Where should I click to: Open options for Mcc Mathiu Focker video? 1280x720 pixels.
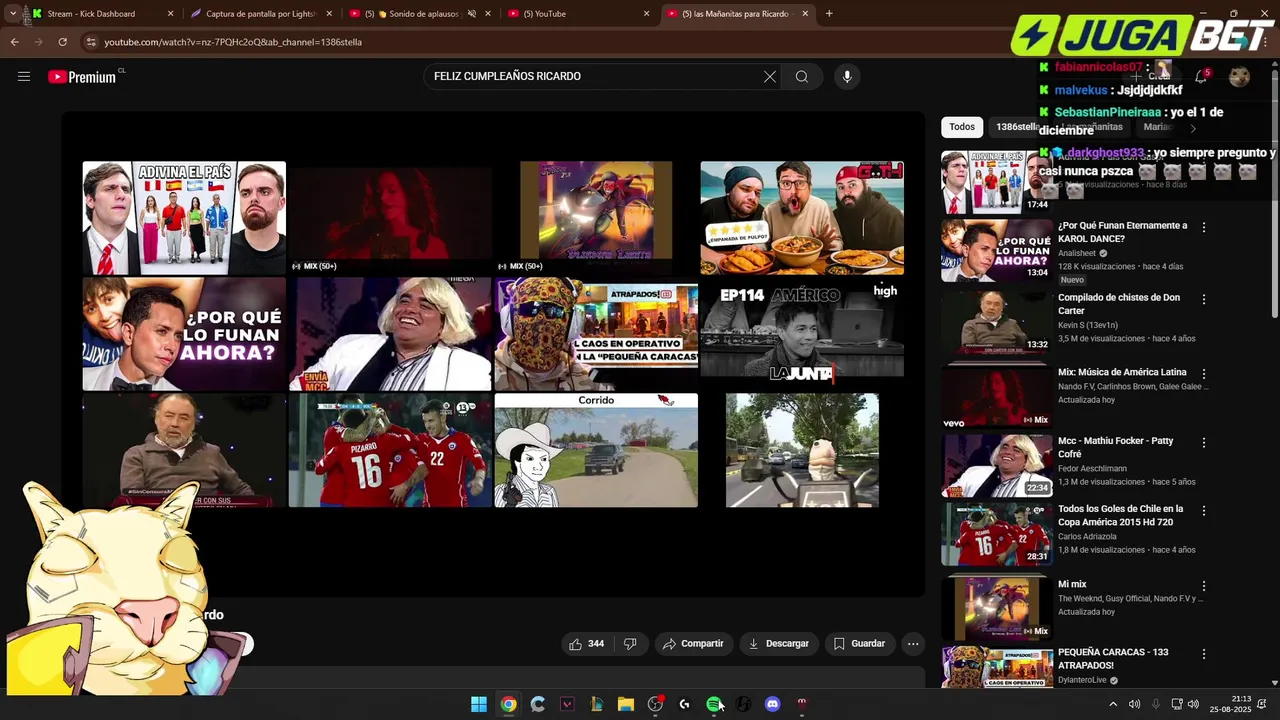pos(1204,442)
